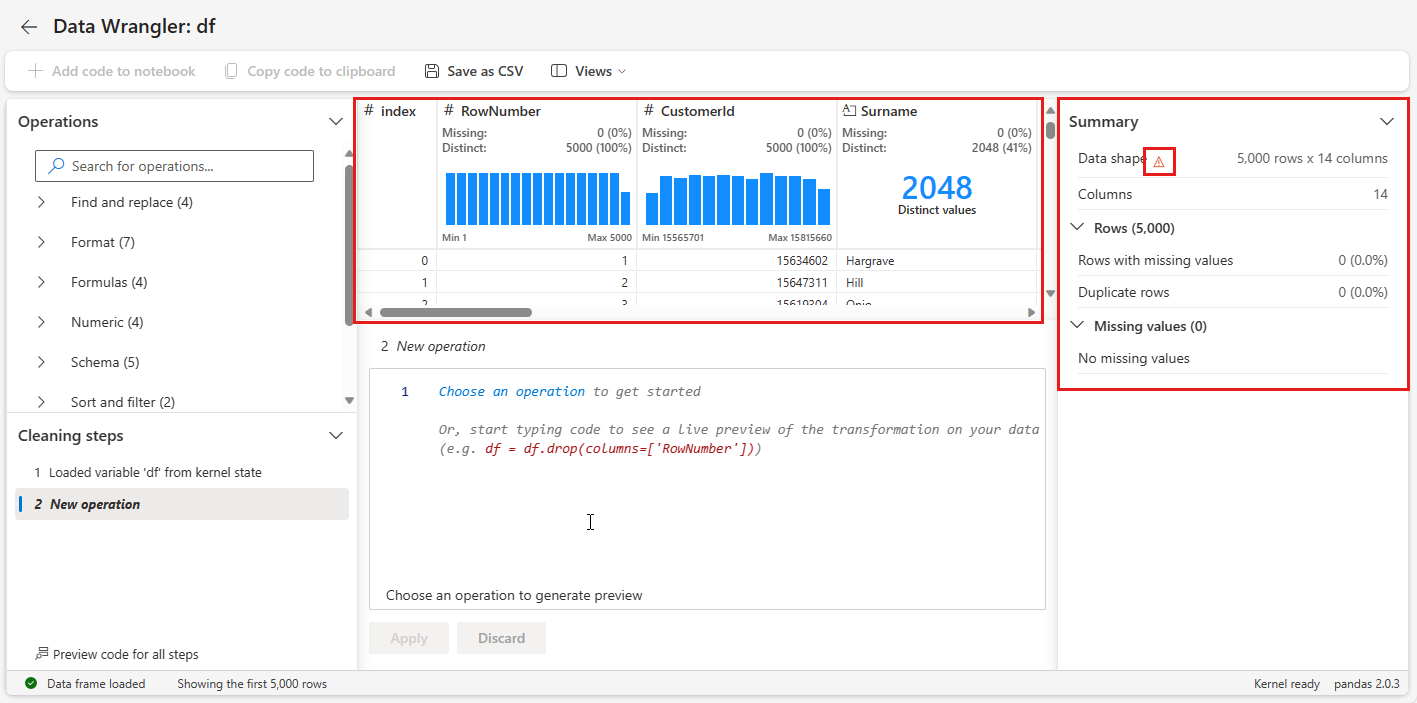Select the New operation cleaning step
This screenshot has width=1417, height=703.
(x=95, y=504)
